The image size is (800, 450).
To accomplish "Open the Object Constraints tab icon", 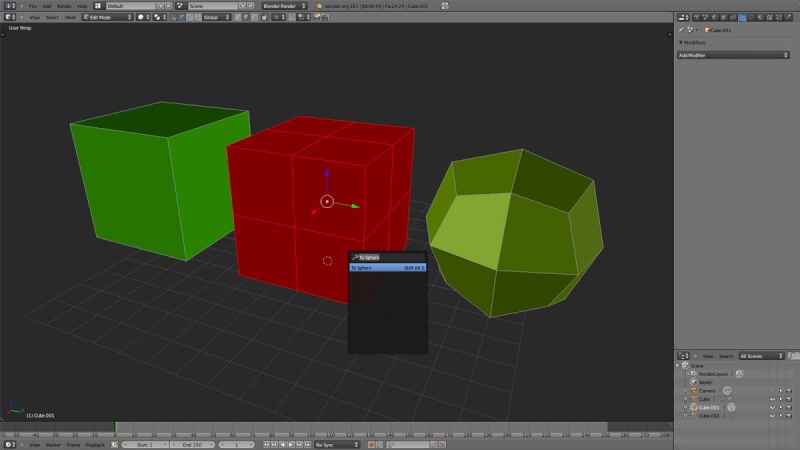I will 733,17.
